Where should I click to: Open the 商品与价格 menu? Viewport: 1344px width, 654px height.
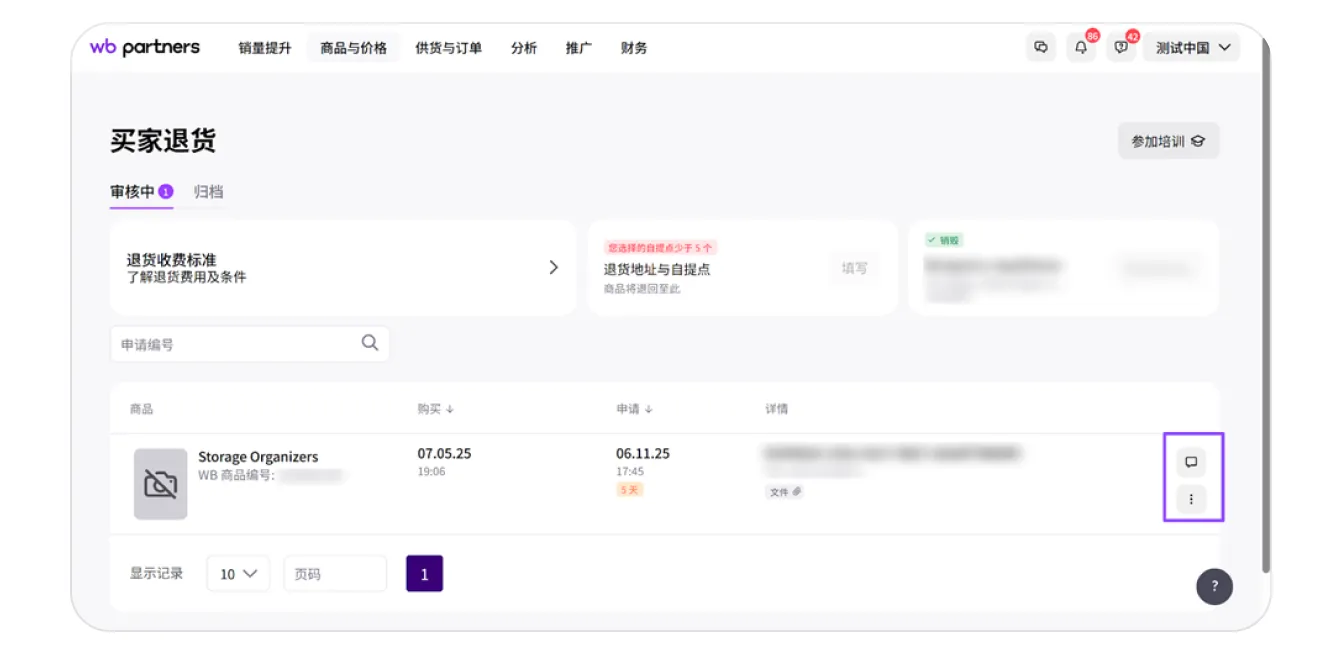point(353,47)
